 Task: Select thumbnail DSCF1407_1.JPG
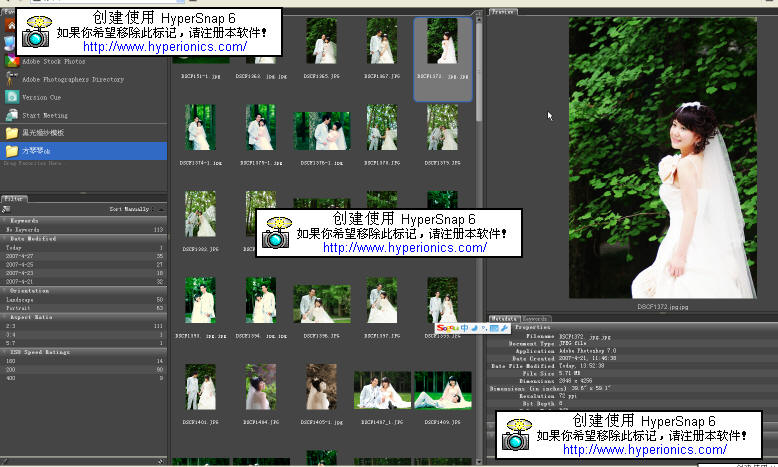pyautogui.click(x=382, y=390)
